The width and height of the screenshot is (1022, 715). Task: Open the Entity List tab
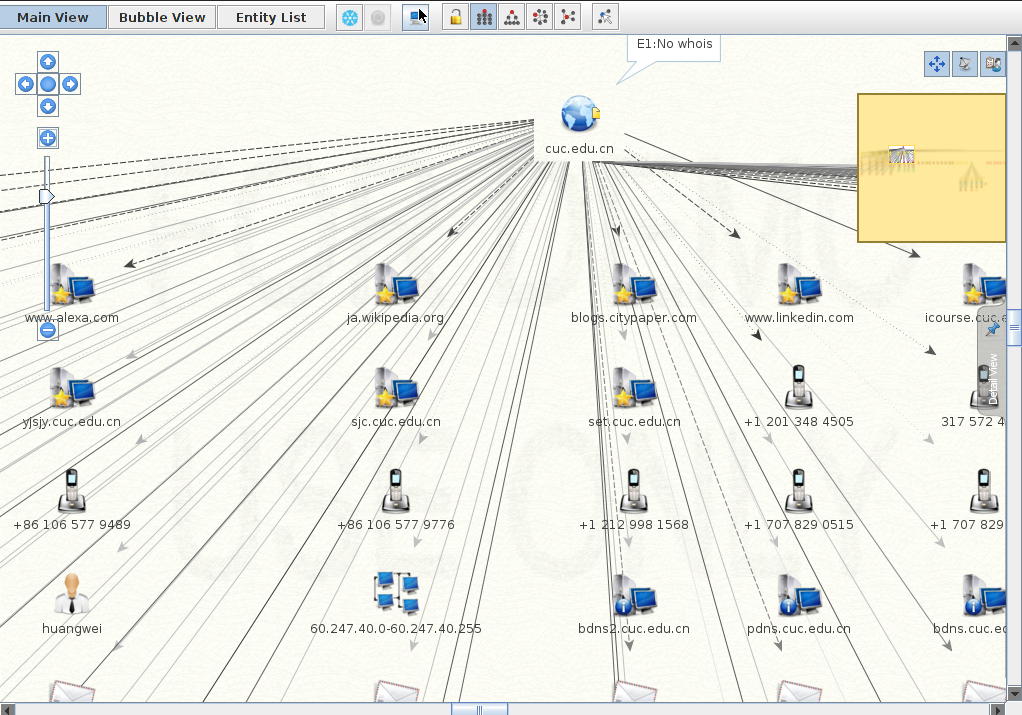click(x=271, y=17)
